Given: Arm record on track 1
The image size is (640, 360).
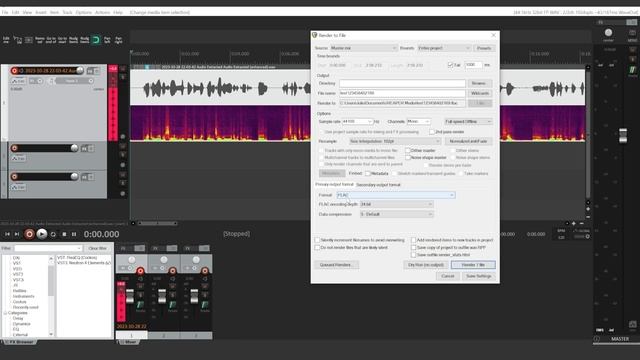Looking at the screenshot, I should [14, 71].
